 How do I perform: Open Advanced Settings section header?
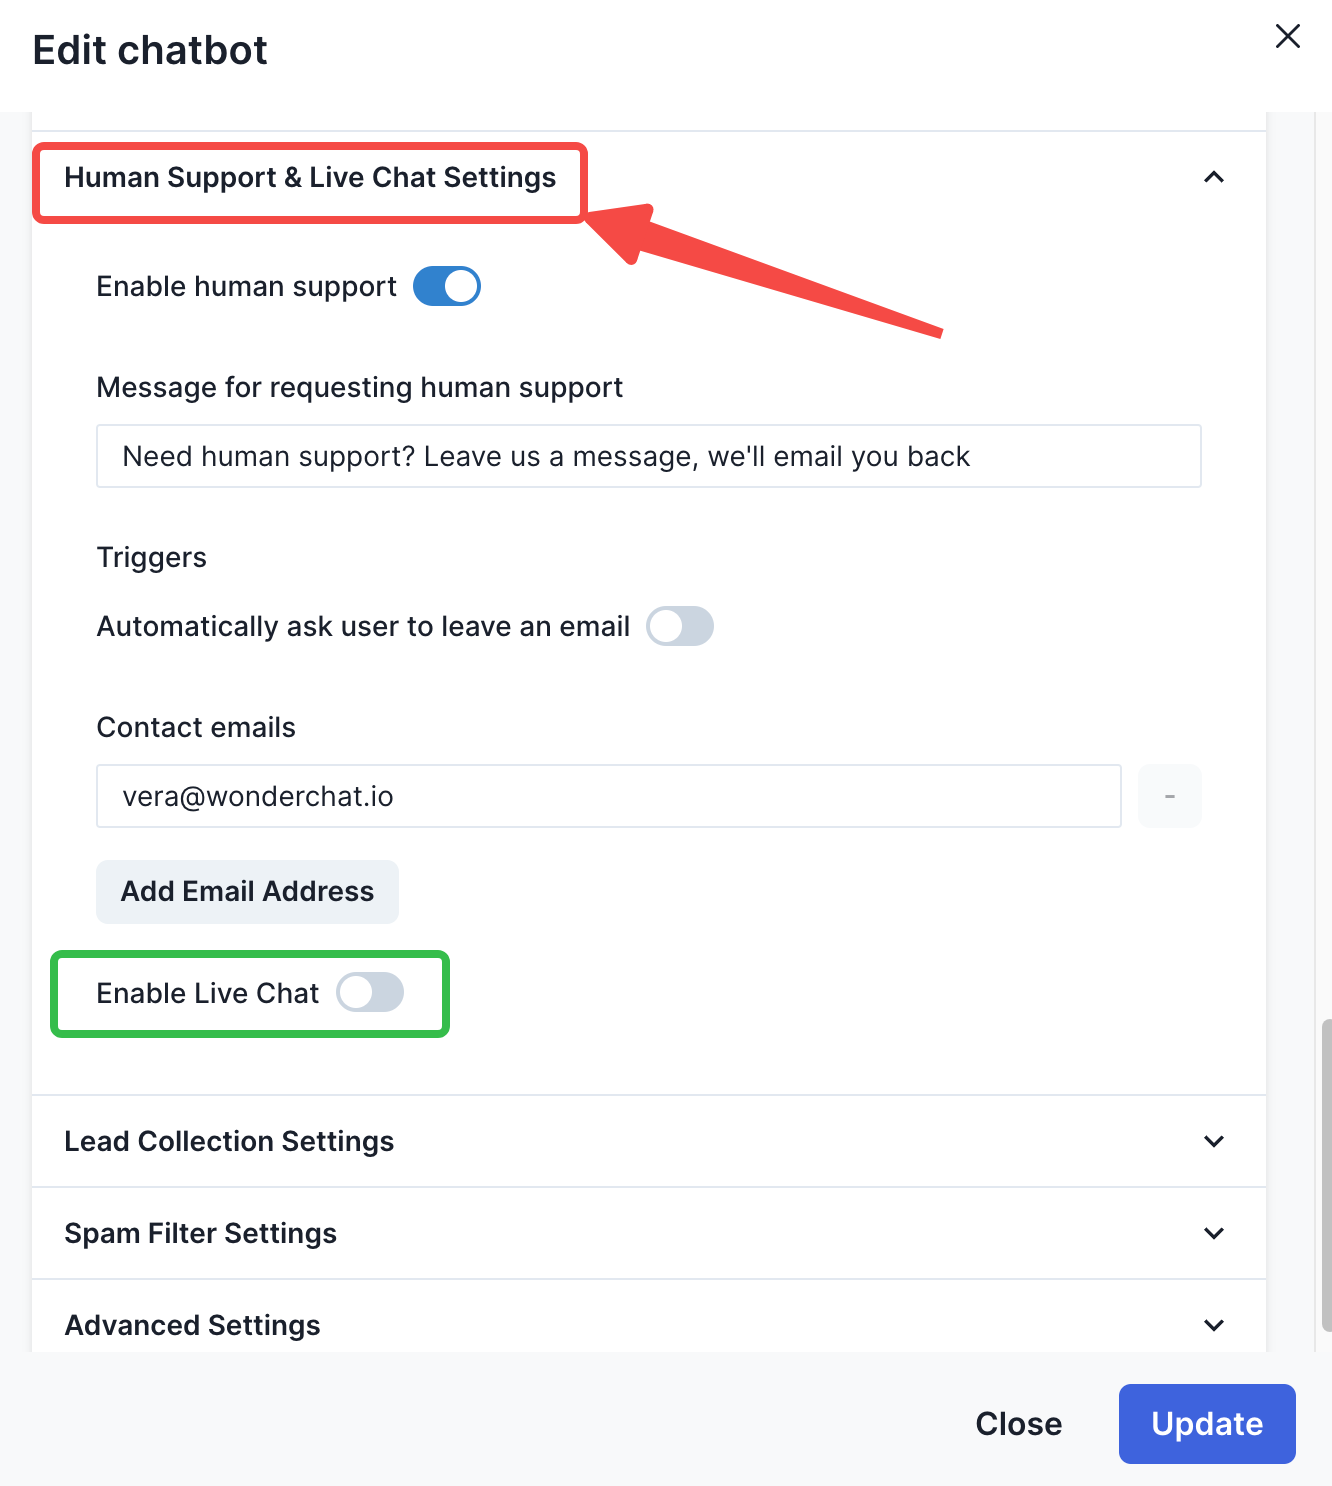(192, 1325)
